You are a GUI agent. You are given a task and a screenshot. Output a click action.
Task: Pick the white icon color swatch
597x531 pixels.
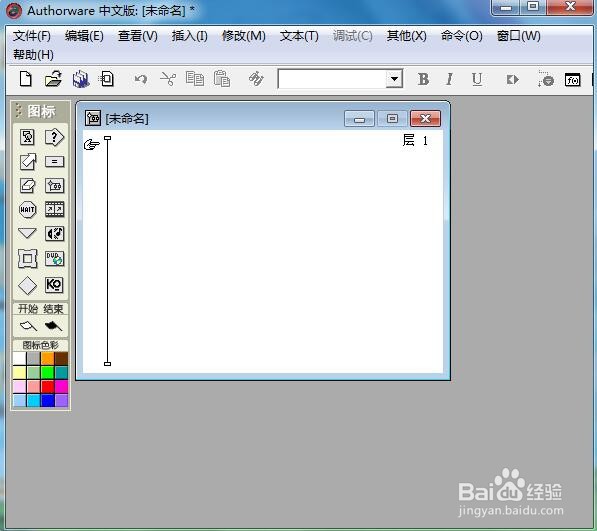tap(19, 358)
